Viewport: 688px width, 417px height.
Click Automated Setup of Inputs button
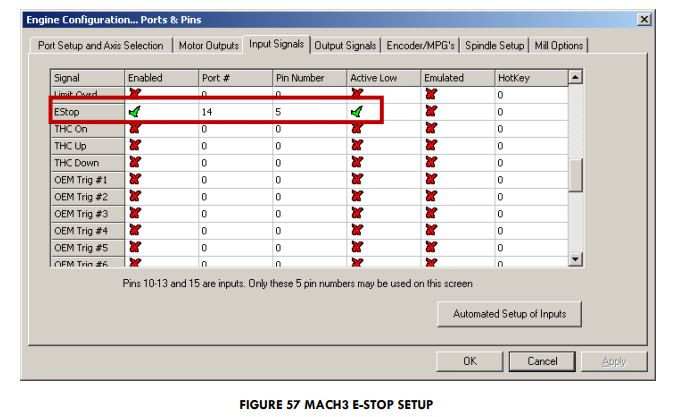[x=509, y=314]
